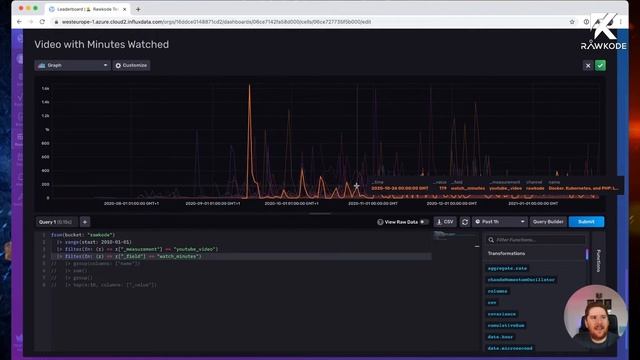This screenshot has height=360, width=640.
Task: Insert the cumulativeSum function
Action: click(506, 326)
